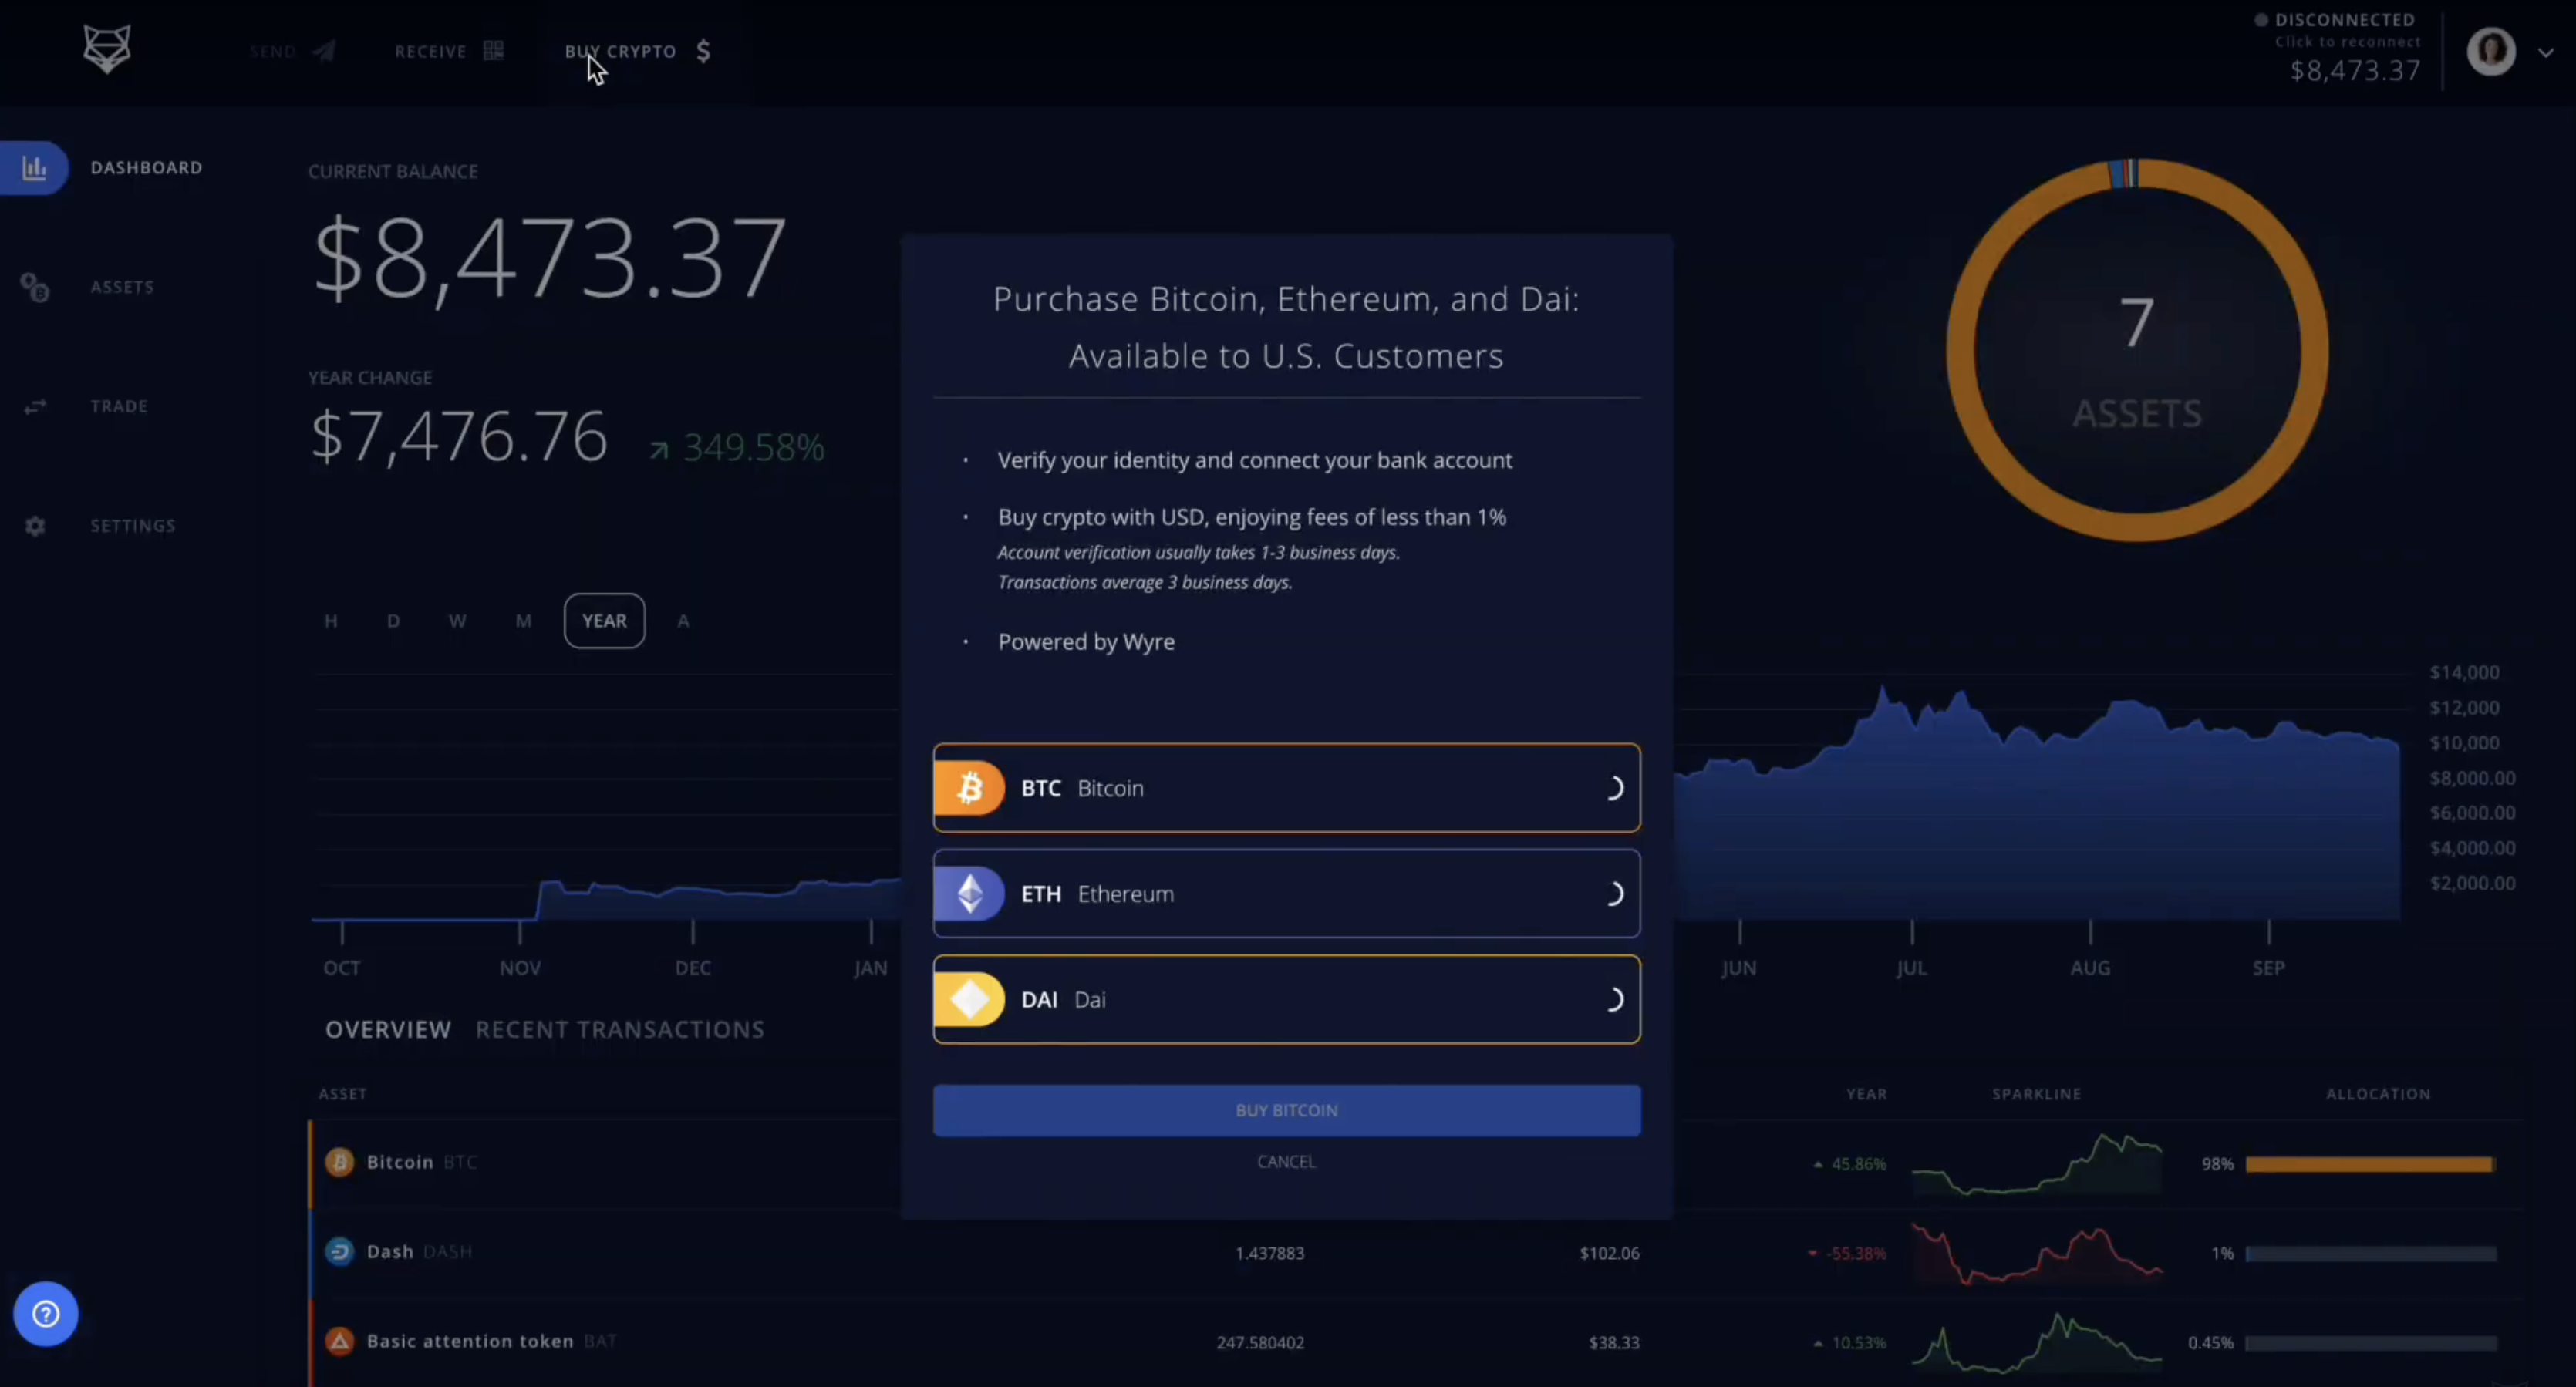This screenshot has width=2576, height=1387.
Task: Open Assets in the sidebar
Action: pyautogui.click(x=122, y=288)
